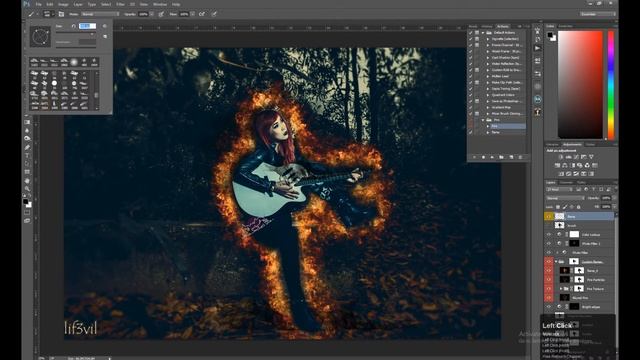The image size is (640, 360).
Task: Hide the Color Lookup adjustment layer
Action: pos(549,234)
